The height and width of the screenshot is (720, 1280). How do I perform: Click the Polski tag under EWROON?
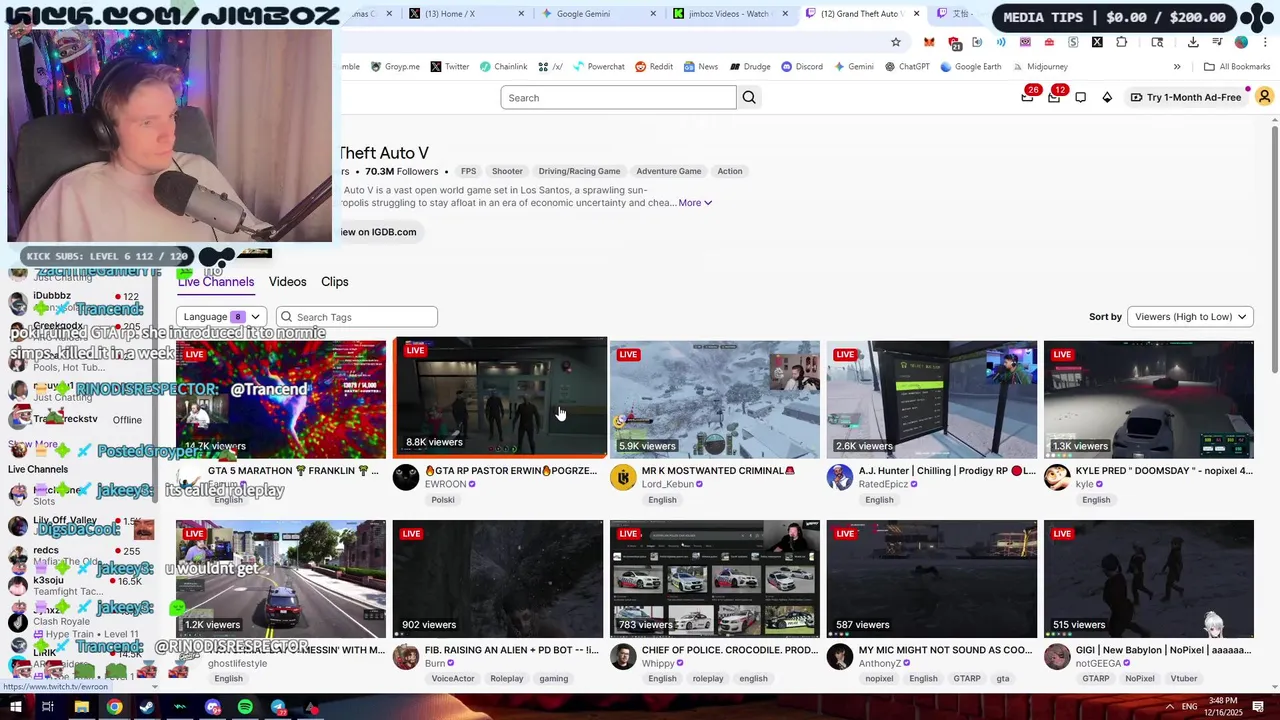coord(443,500)
